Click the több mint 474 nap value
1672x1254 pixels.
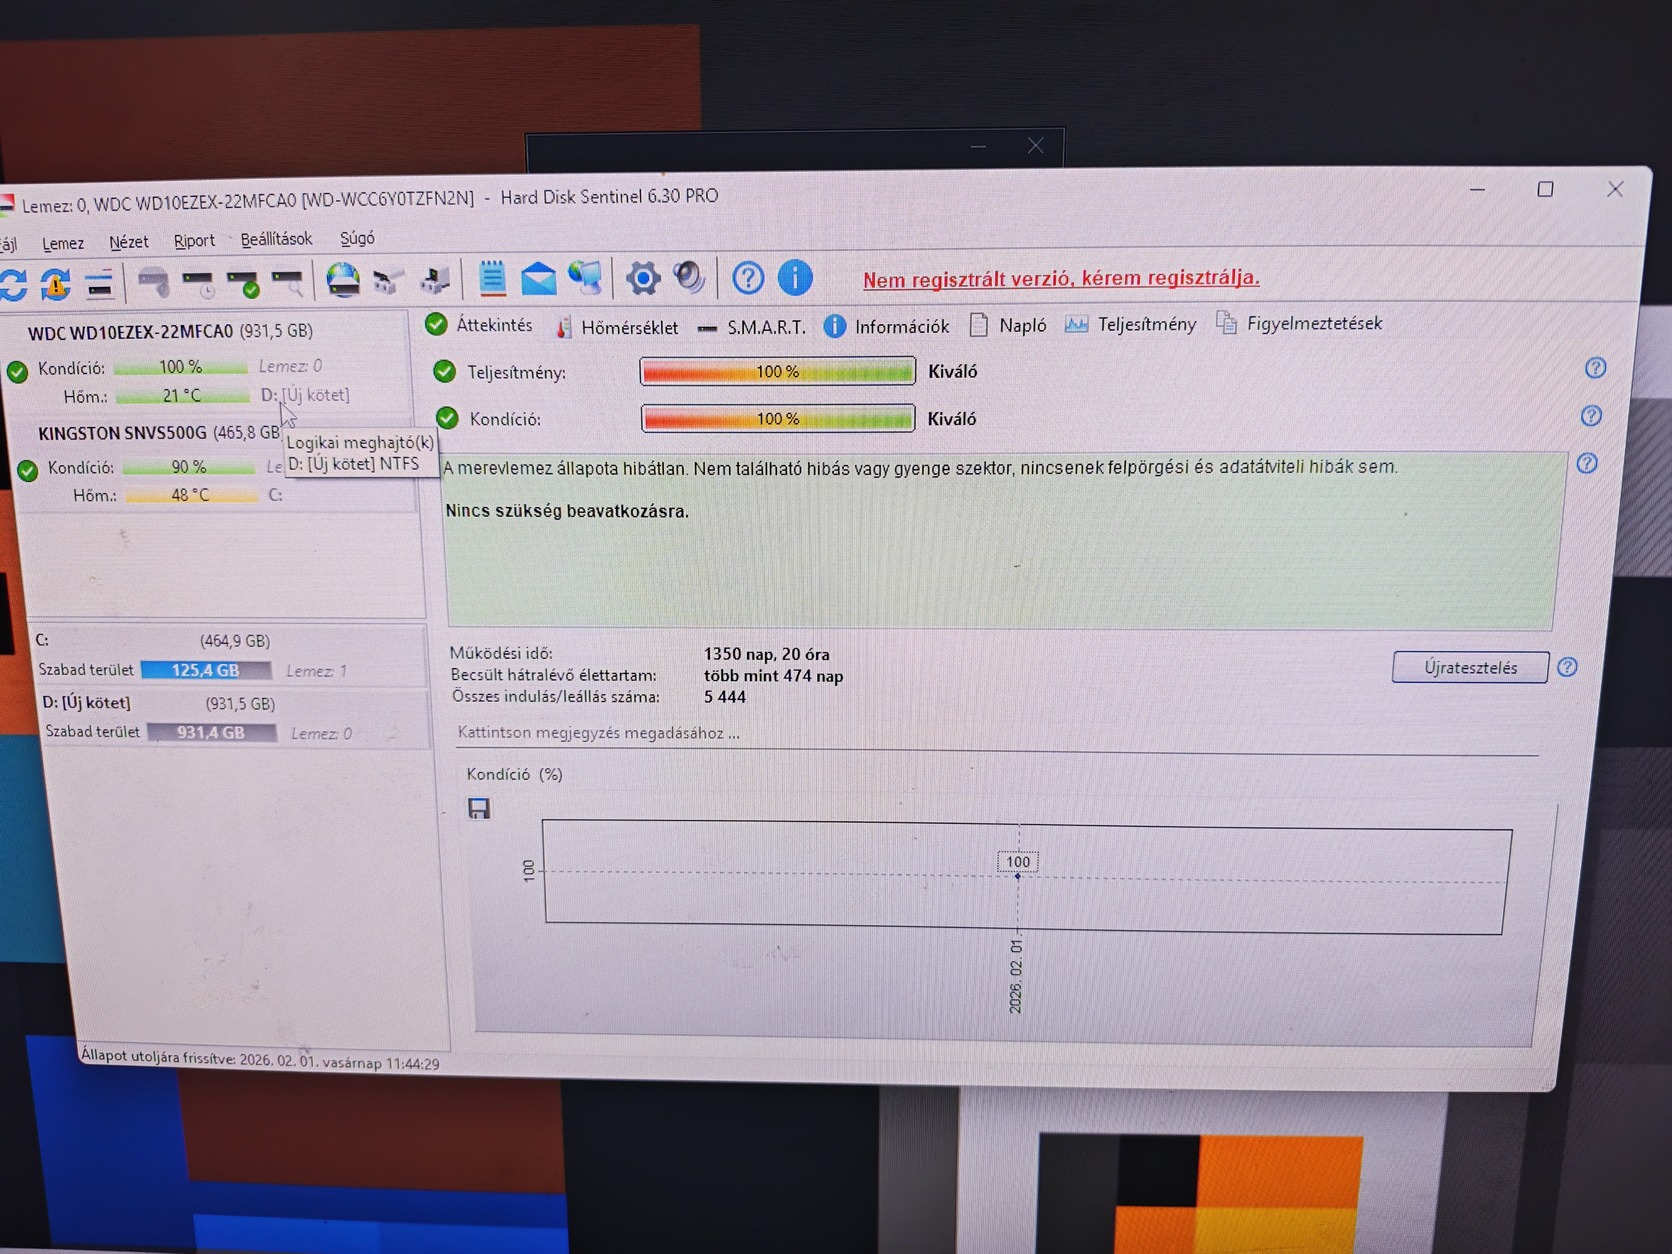[774, 676]
